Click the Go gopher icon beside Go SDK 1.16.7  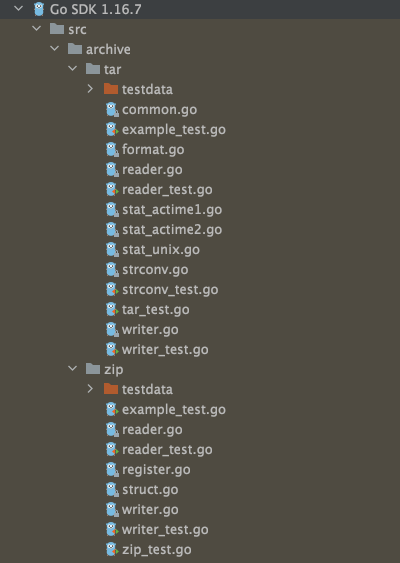(39, 9)
